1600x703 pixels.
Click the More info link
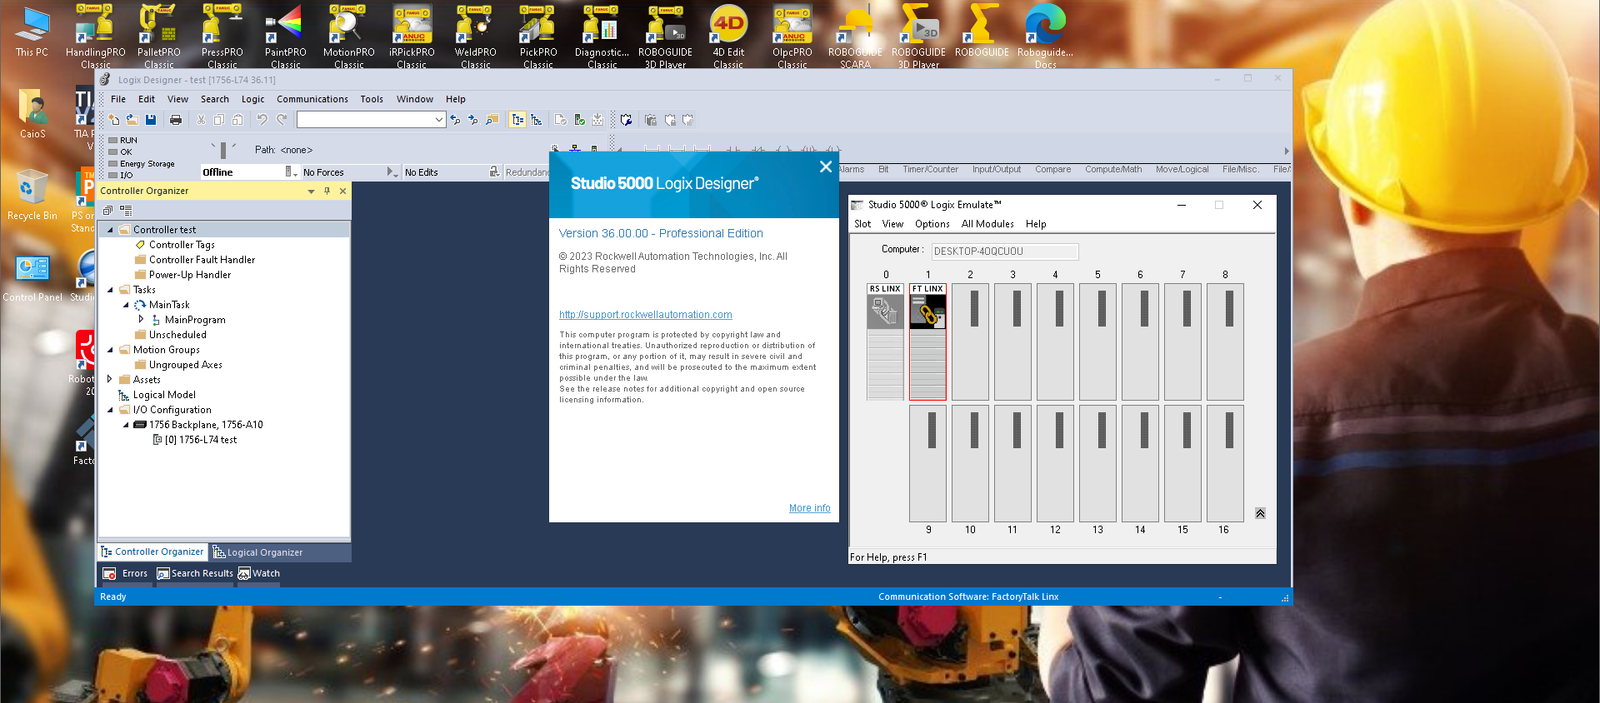pos(809,508)
